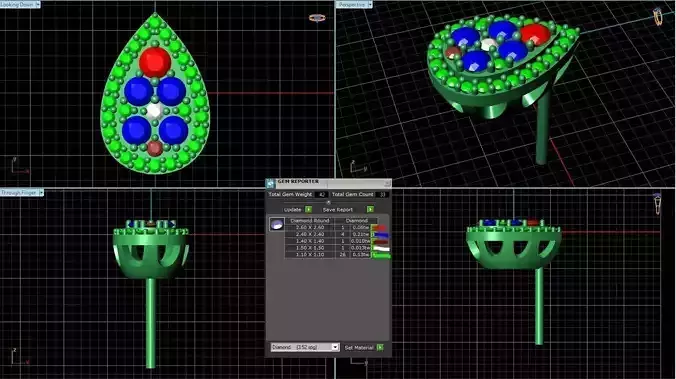Click the green Set Material arrow button
This screenshot has width=676, height=379.
(380, 347)
